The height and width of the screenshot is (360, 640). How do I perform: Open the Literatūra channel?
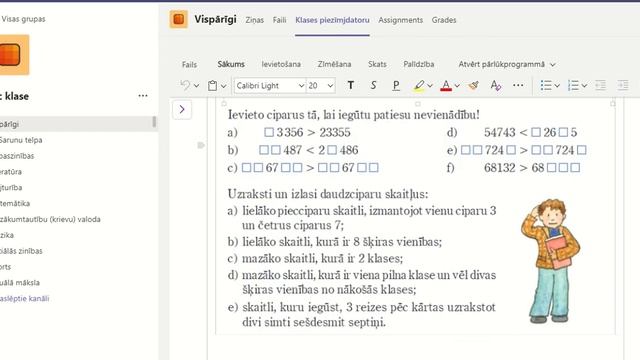coord(11,172)
